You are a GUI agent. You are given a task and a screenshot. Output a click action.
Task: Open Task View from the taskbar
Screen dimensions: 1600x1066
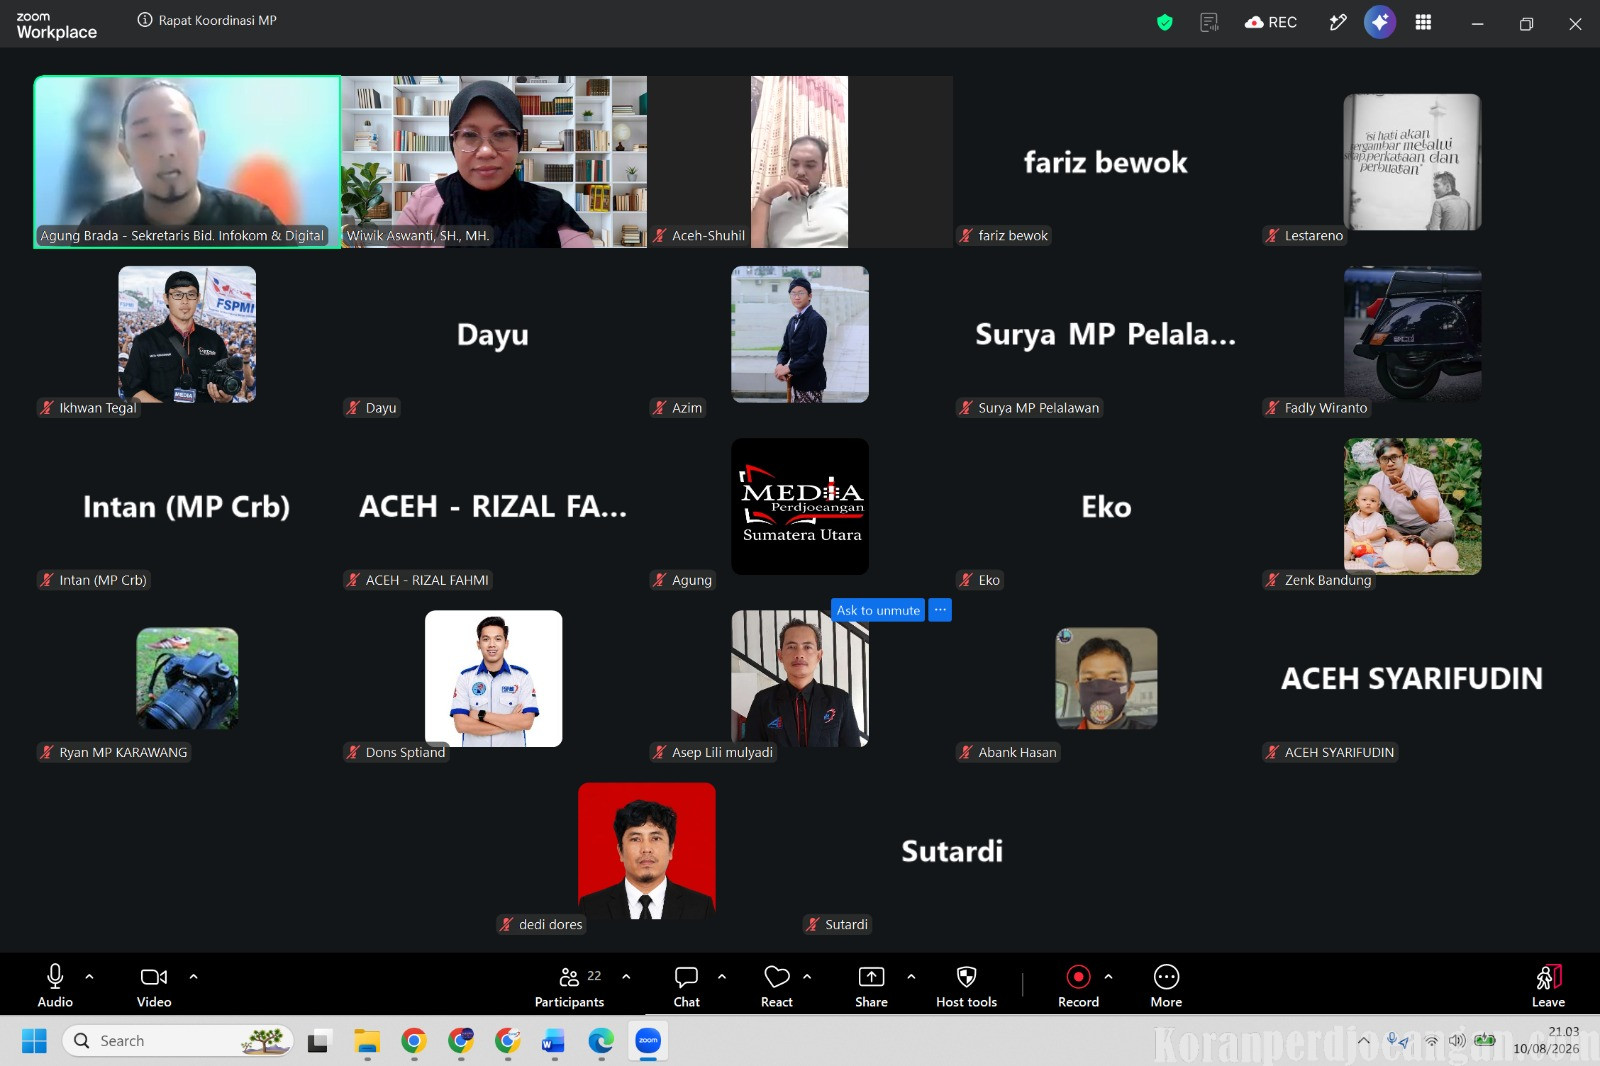click(x=318, y=1041)
